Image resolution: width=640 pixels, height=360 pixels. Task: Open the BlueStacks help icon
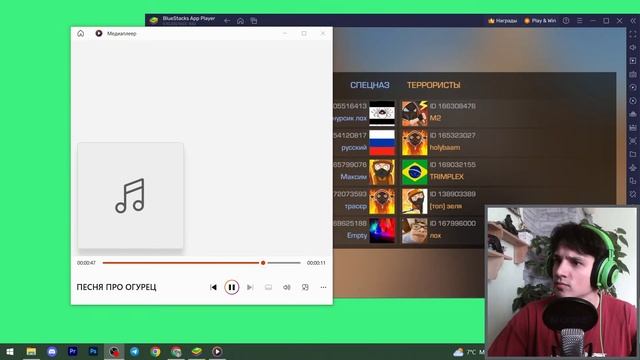[566, 20]
